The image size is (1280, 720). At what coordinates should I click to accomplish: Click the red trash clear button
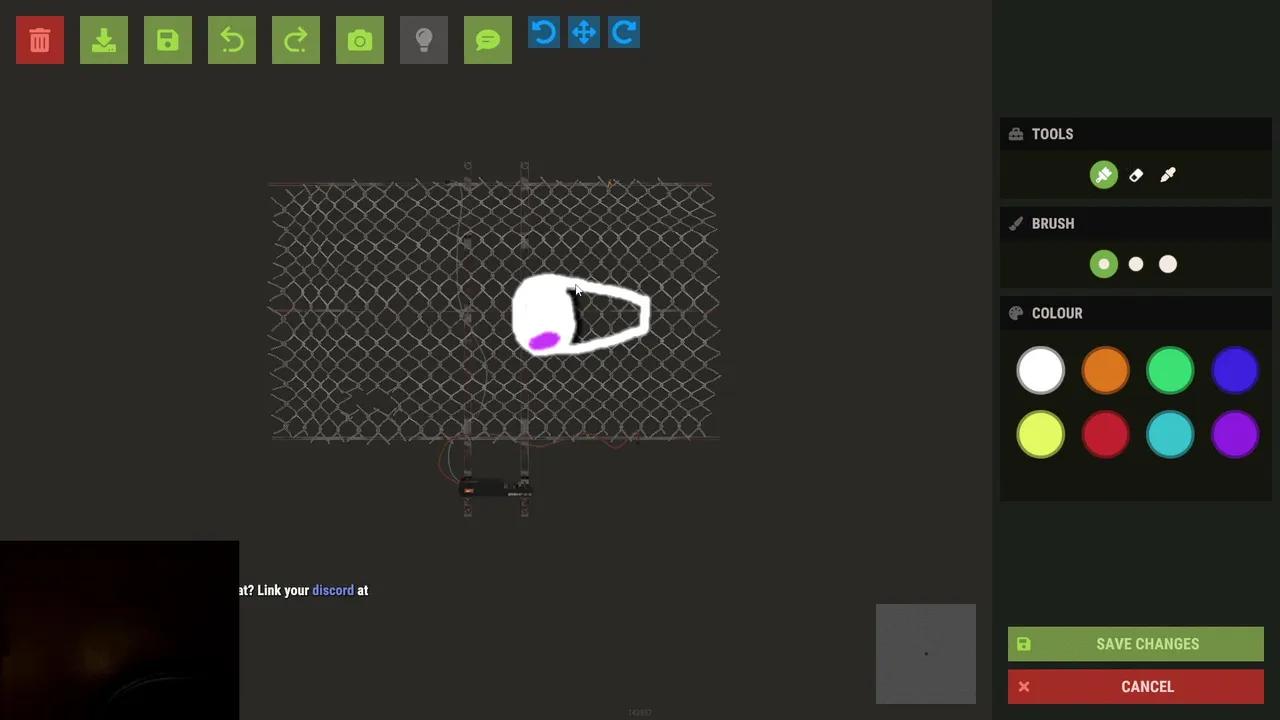point(40,40)
